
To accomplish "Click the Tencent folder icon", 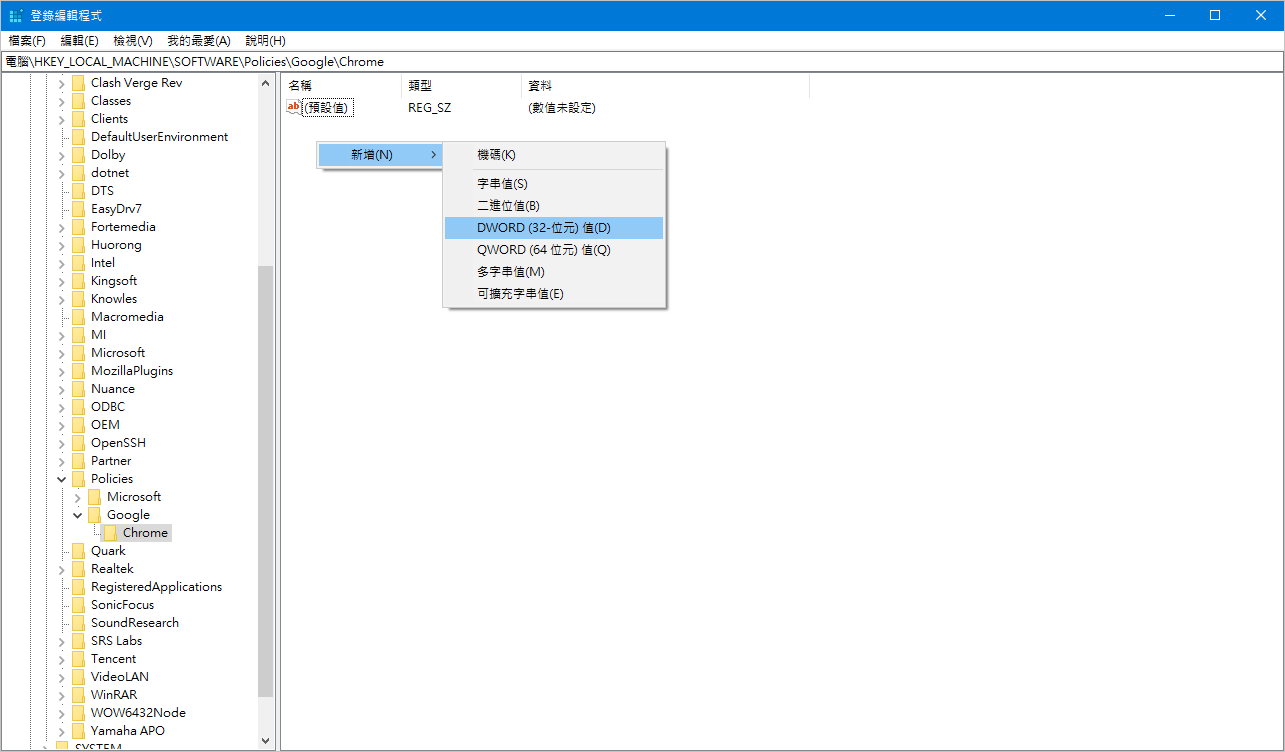I will [x=78, y=659].
